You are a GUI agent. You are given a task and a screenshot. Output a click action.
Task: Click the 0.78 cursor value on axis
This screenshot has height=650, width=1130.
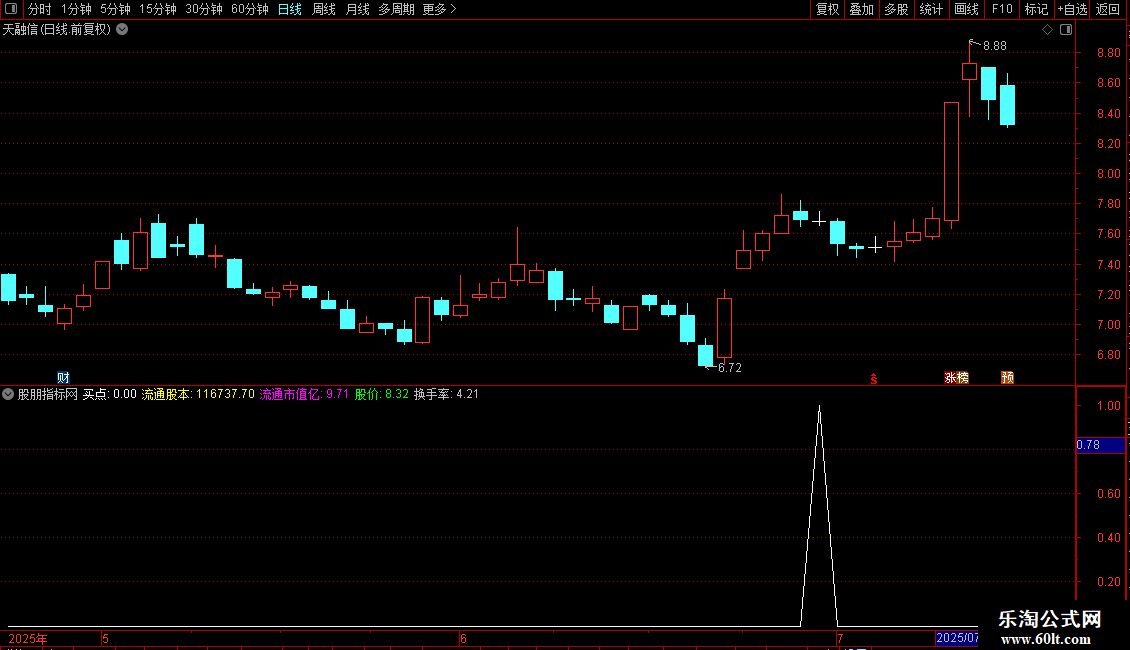[1100, 445]
